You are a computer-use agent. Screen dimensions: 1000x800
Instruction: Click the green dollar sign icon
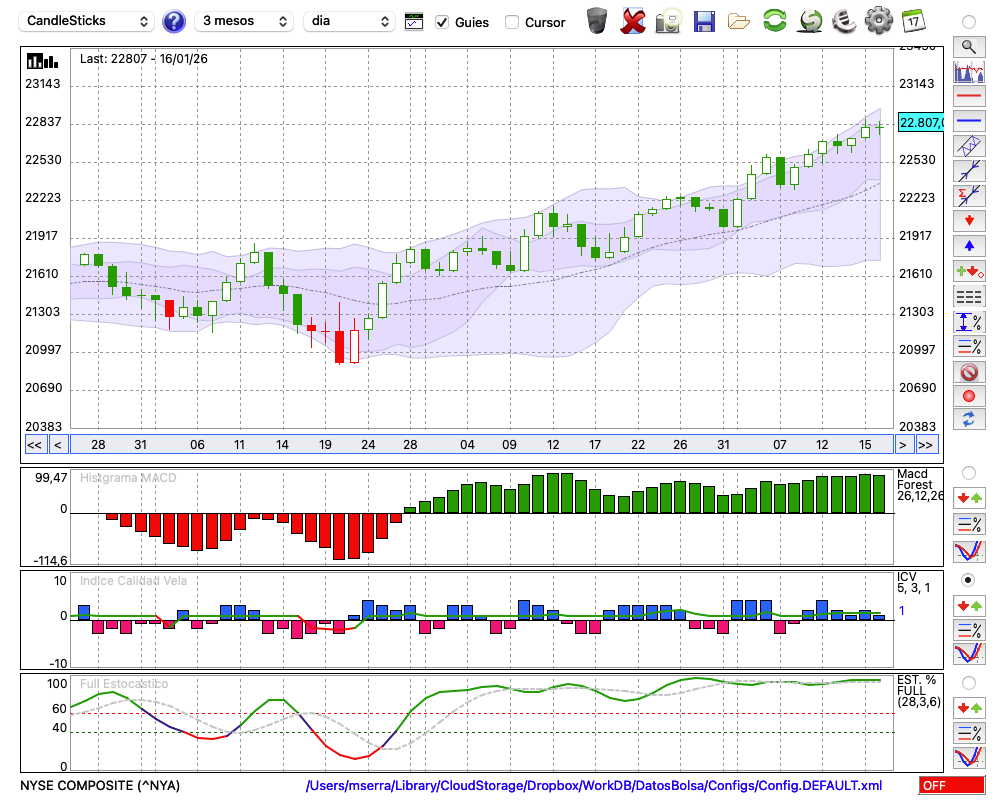(811, 21)
